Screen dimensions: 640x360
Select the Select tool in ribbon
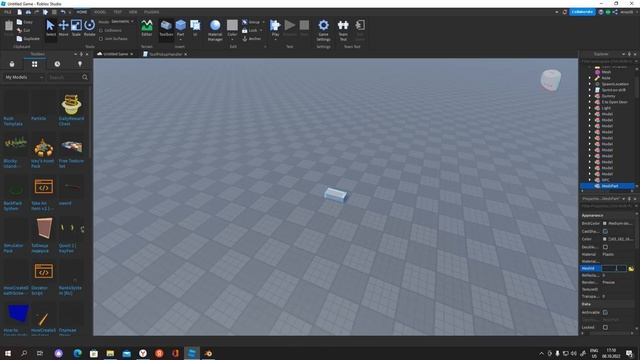point(51,28)
